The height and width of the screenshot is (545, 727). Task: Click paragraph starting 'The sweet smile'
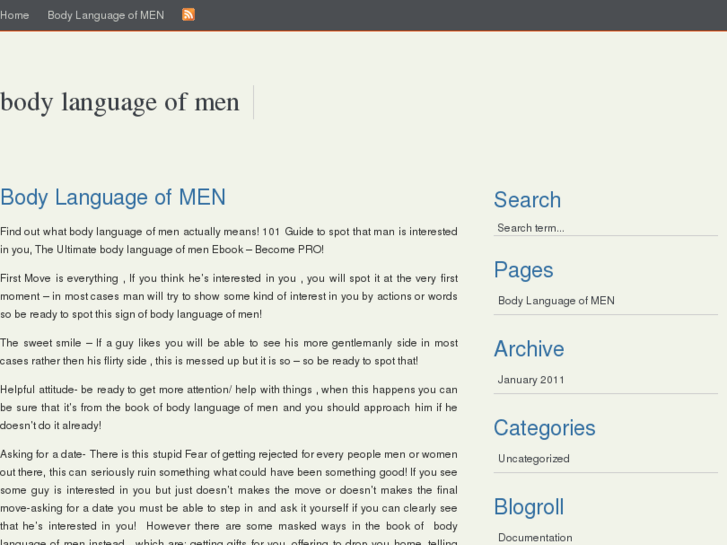point(229,352)
